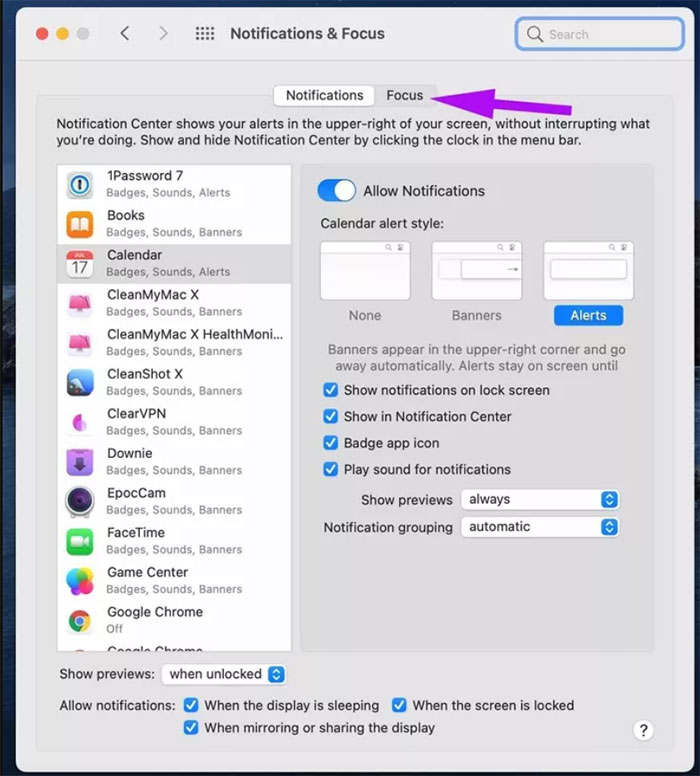Open the show all preferences grid icon

coord(205,34)
